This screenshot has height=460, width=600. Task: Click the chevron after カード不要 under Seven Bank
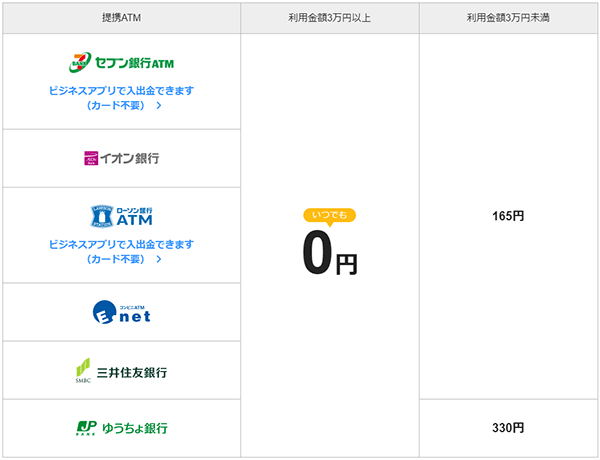coord(159,106)
